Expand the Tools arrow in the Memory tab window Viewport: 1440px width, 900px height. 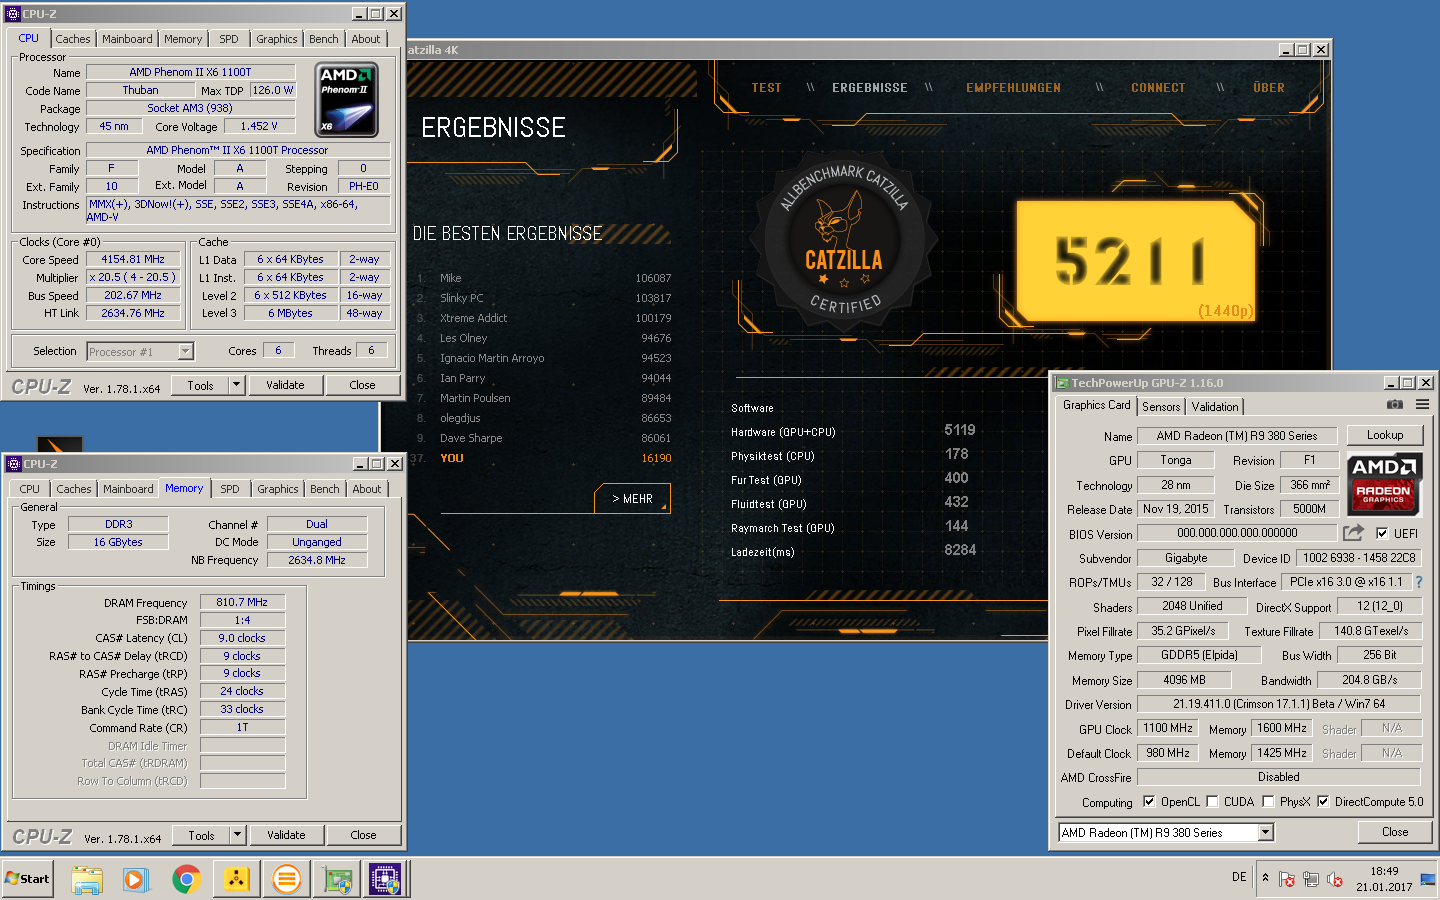(238, 835)
